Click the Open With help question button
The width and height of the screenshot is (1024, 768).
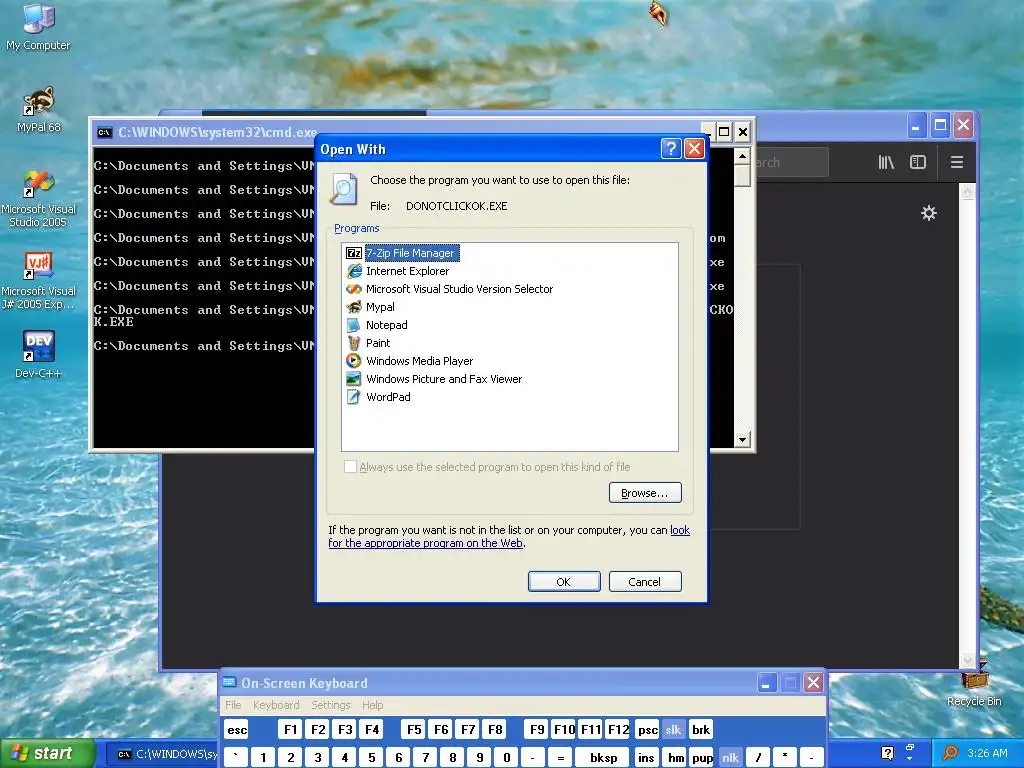tap(671, 149)
